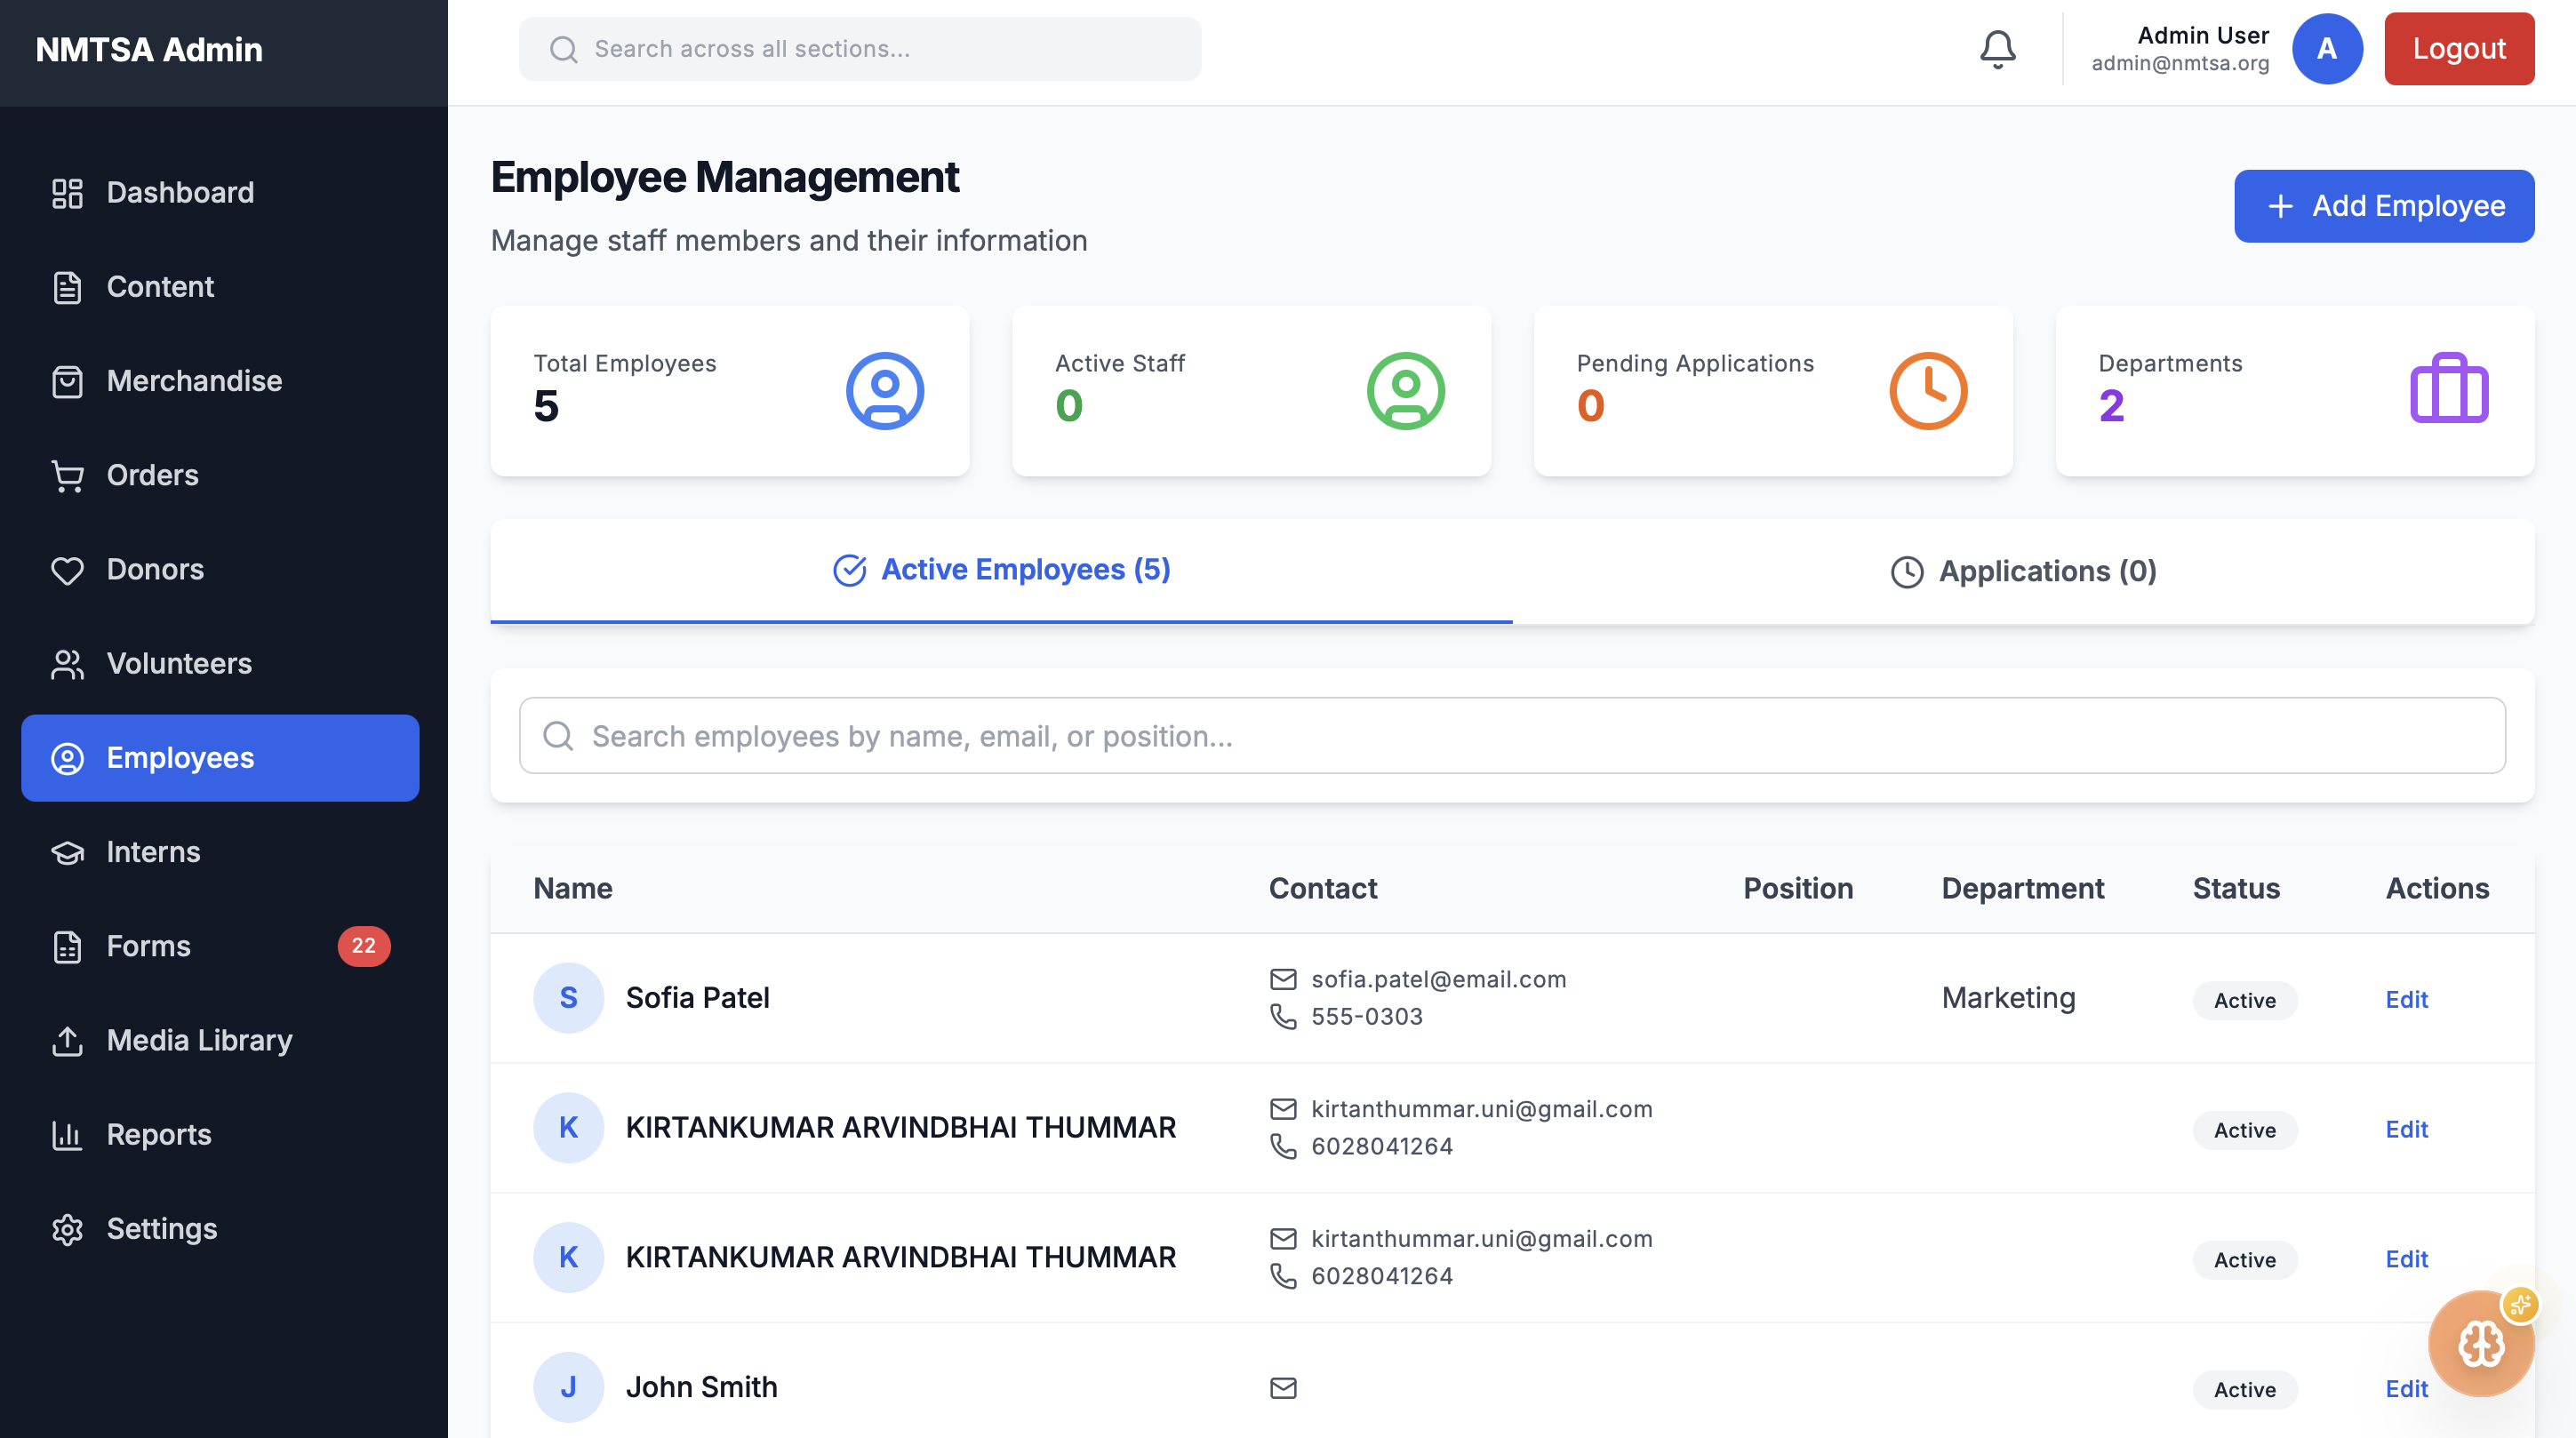2576x1438 pixels.
Task: Go to Media Library section
Action: 199,1040
